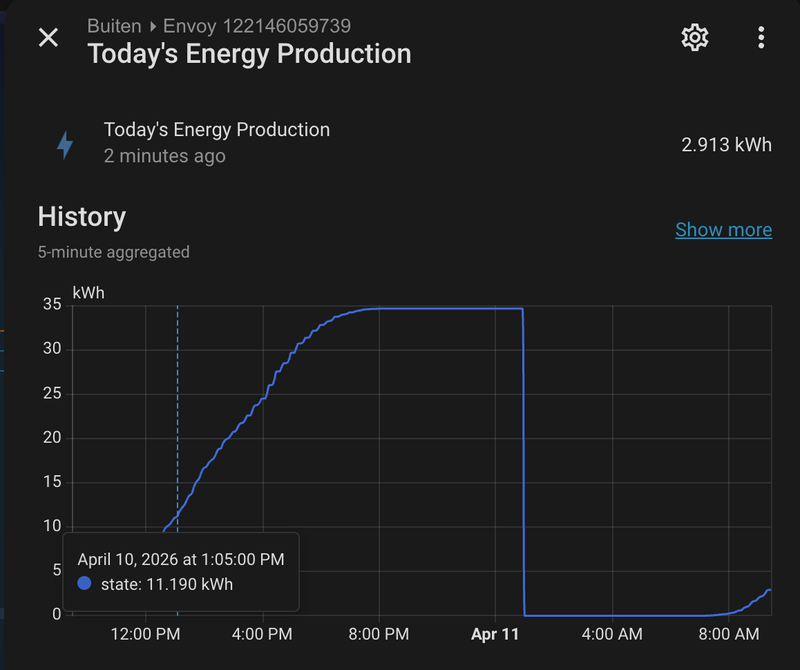This screenshot has width=800, height=670.
Task: Click the 4:00 AM axis label
Action: point(612,634)
